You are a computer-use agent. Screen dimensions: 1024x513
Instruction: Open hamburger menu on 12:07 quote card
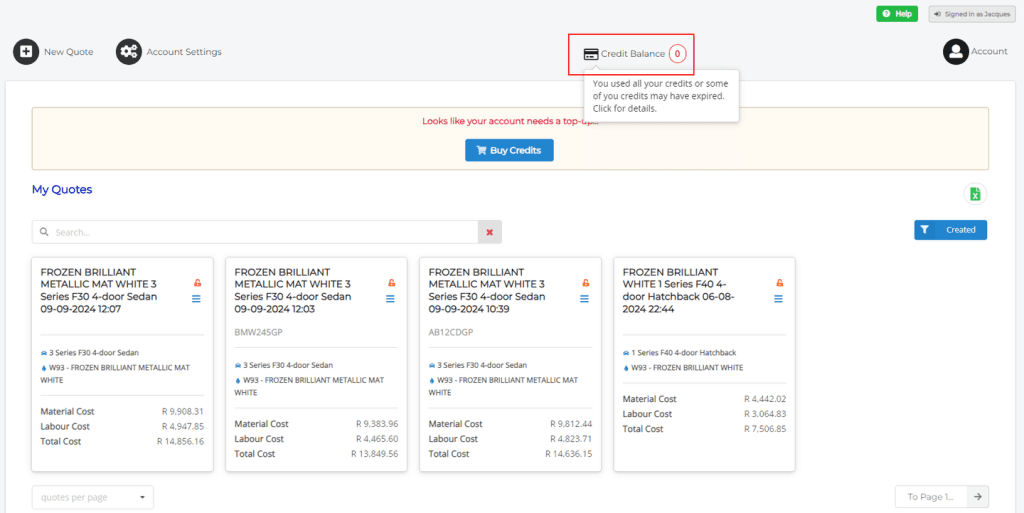(197, 299)
